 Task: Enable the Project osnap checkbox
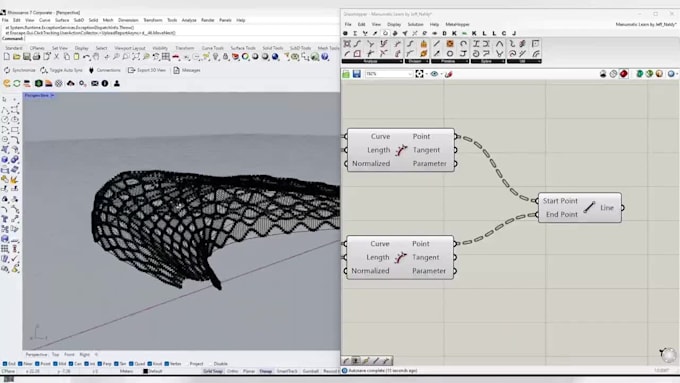point(187,364)
